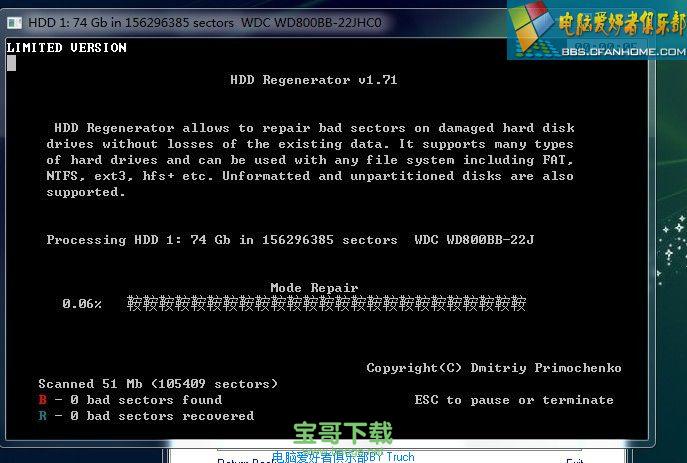Image resolution: width=687 pixels, height=463 pixels.
Task: Click the LIMITED VERSION text
Action: click(67, 47)
